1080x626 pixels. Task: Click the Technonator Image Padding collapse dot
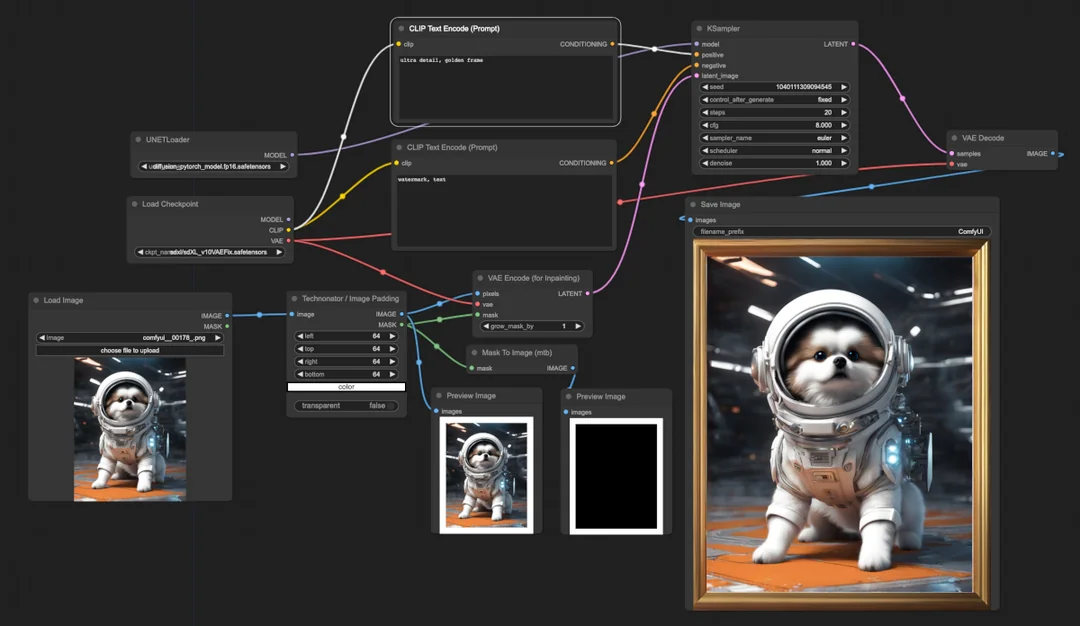click(x=295, y=298)
